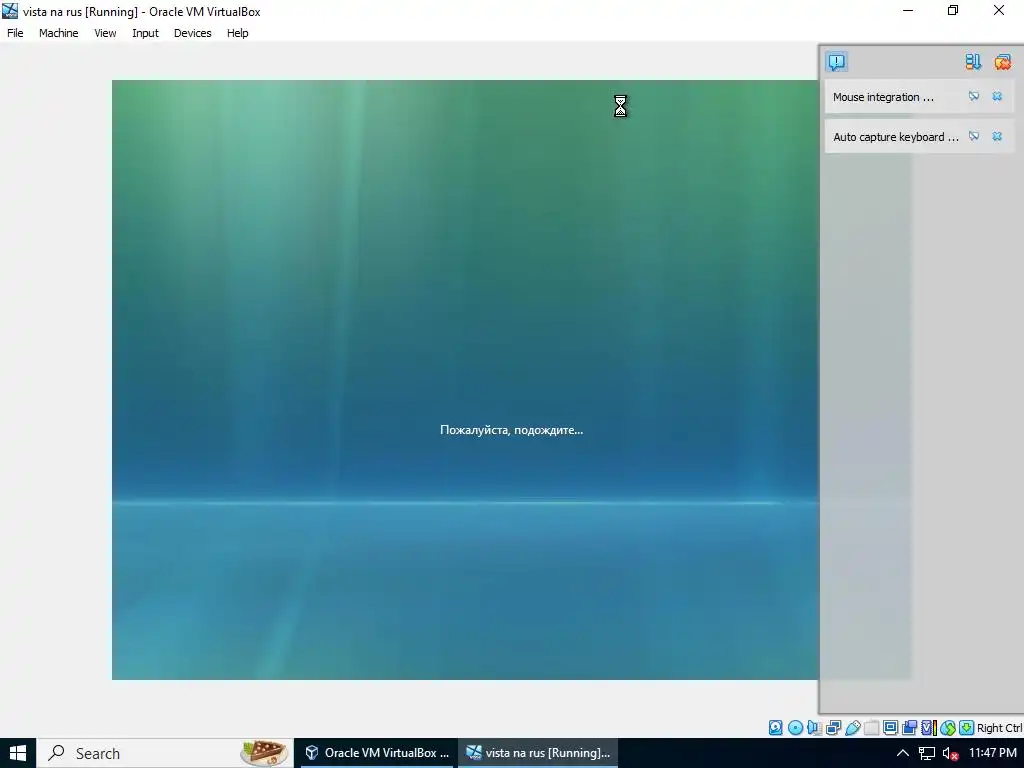
Task: Click the 'vista na rus [Running]' taskbar button
Action: click(538, 753)
